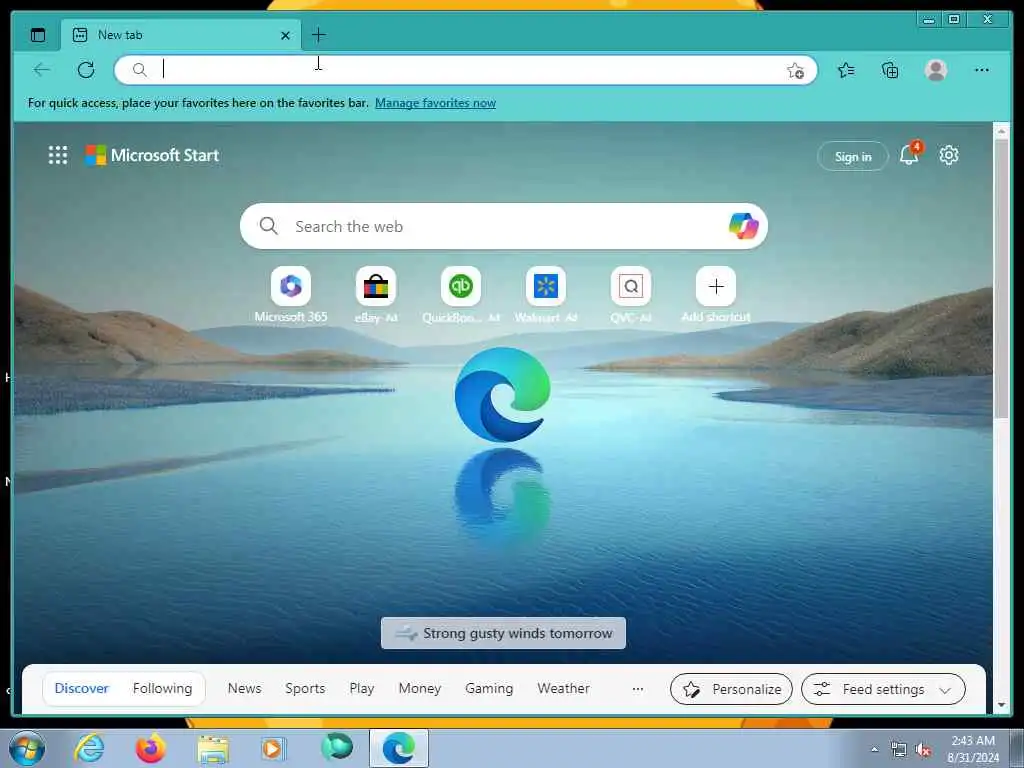Open the Weather feed category
The height and width of the screenshot is (768, 1024).
(564, 688)
